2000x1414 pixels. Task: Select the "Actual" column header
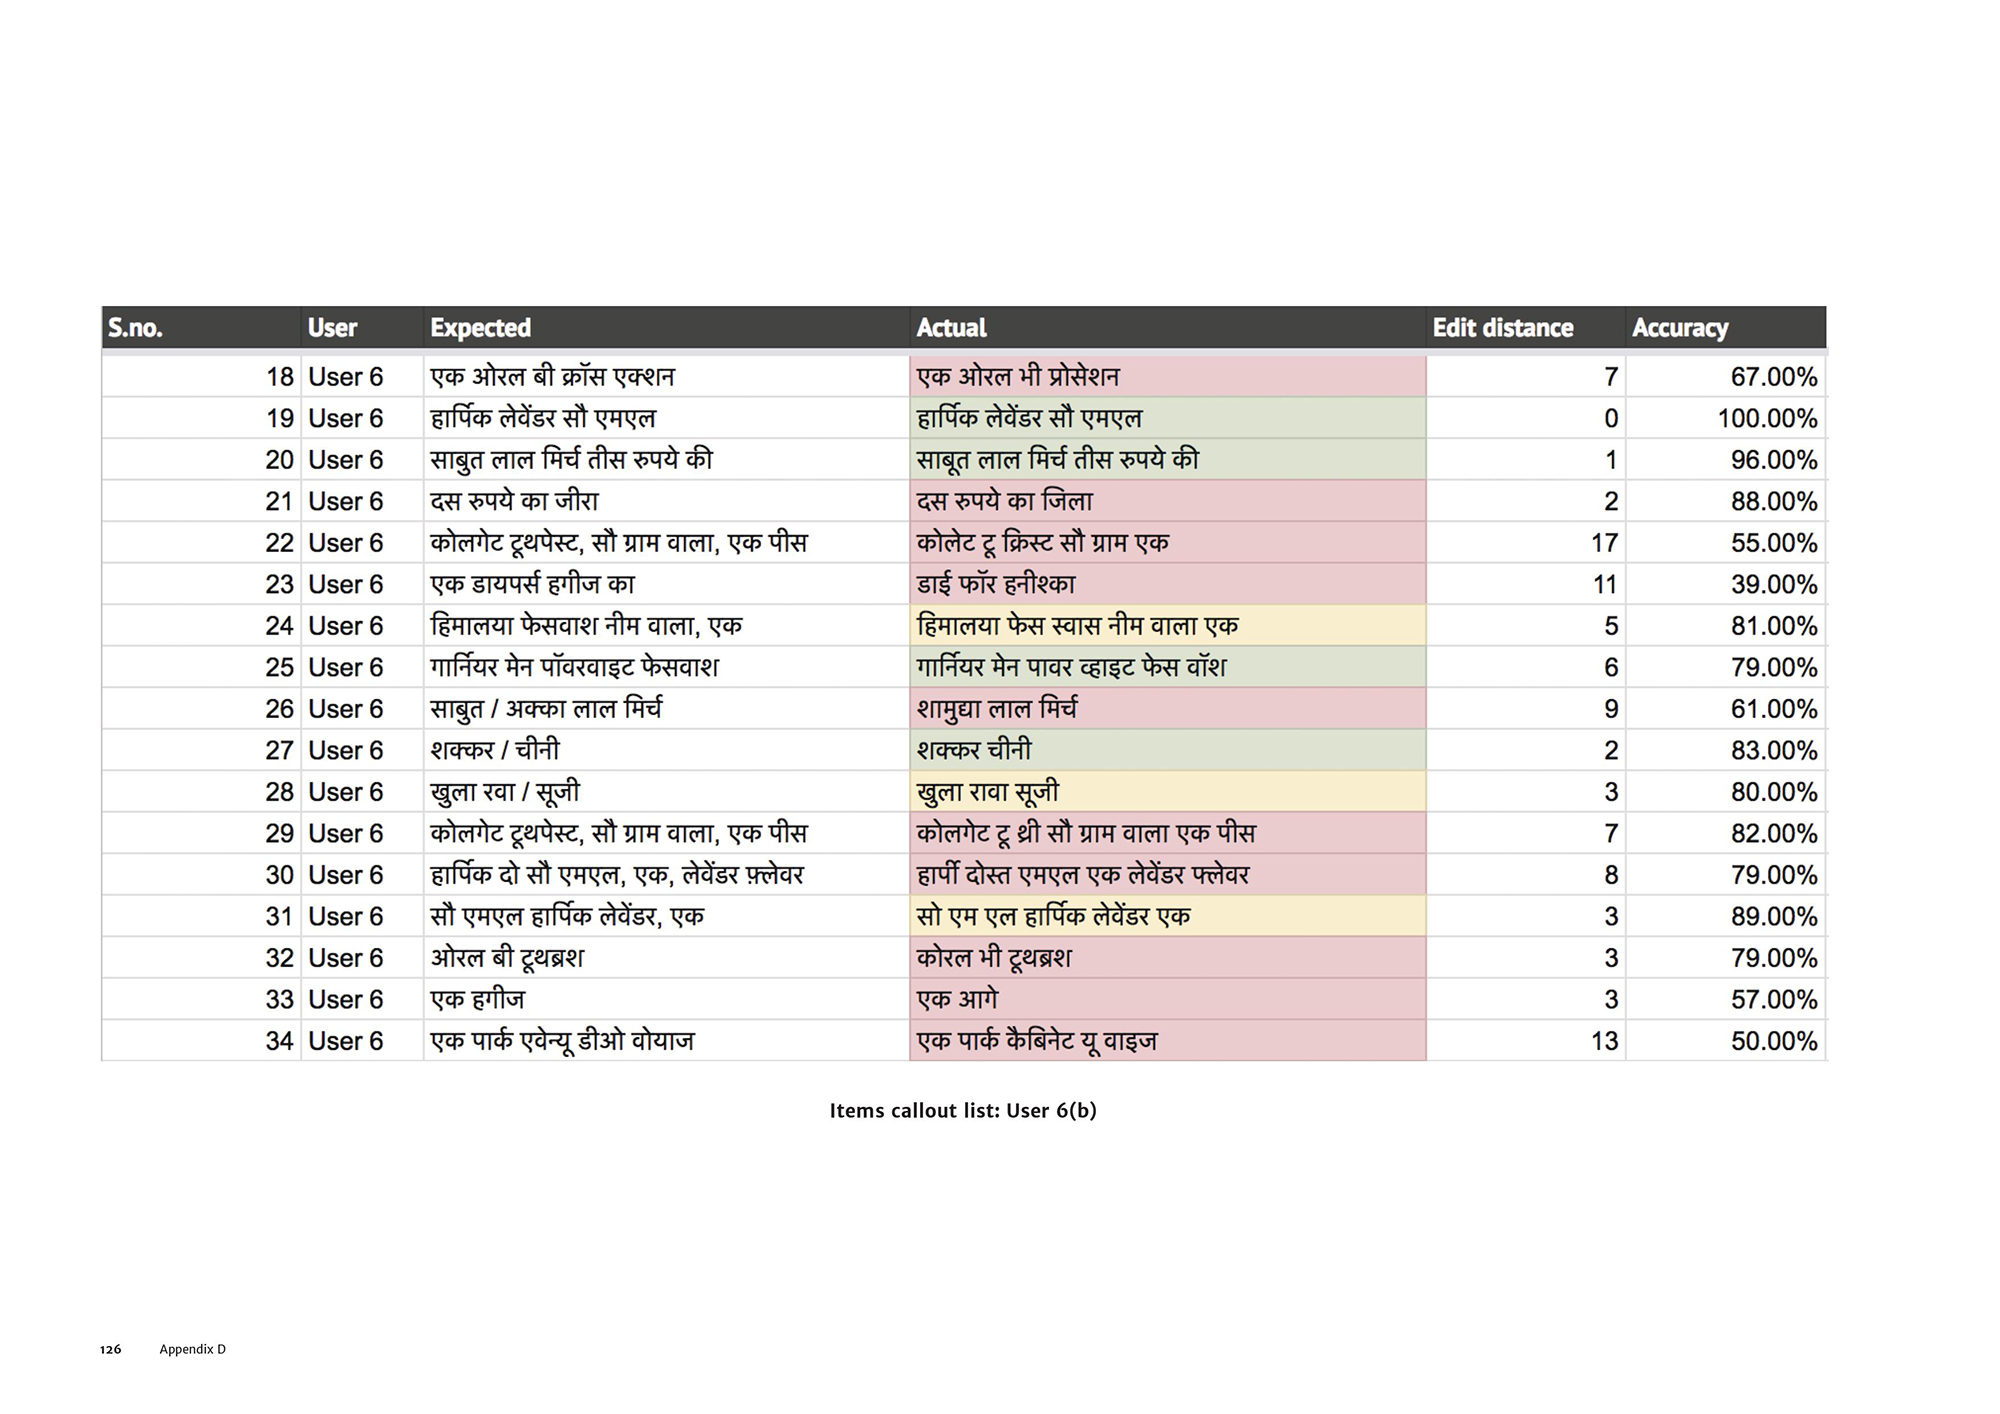tap(951, 328)
